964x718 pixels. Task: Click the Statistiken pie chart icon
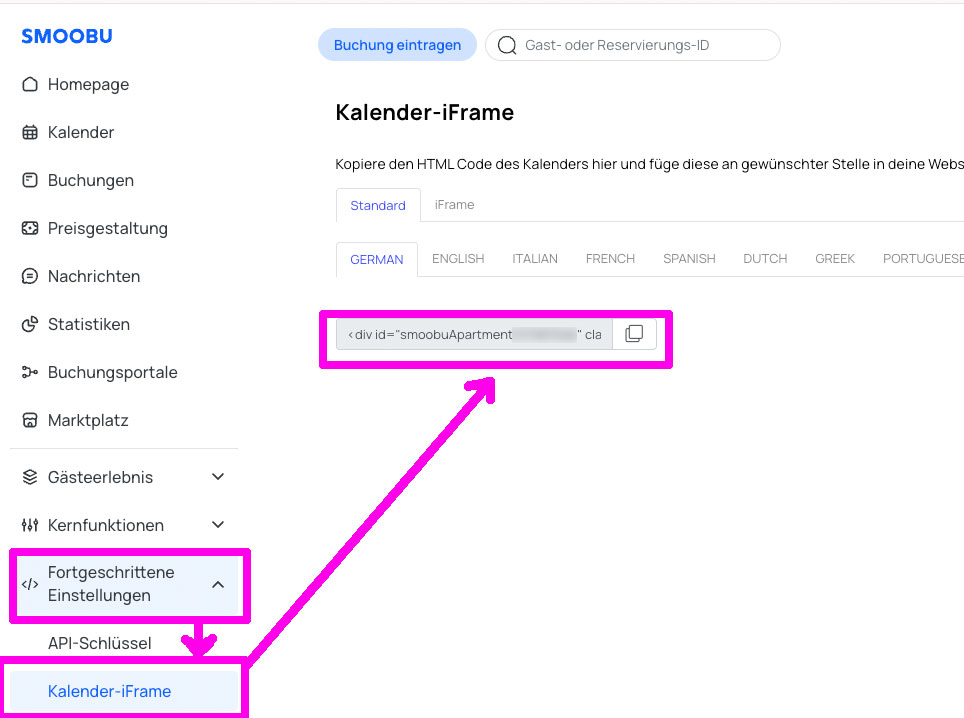(30, 325)
